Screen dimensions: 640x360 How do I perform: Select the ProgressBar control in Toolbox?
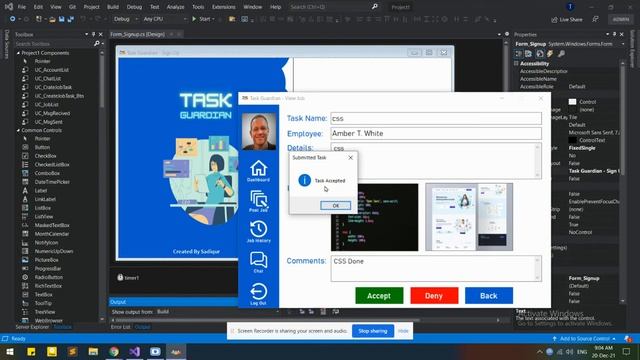[x=48, y=269]
